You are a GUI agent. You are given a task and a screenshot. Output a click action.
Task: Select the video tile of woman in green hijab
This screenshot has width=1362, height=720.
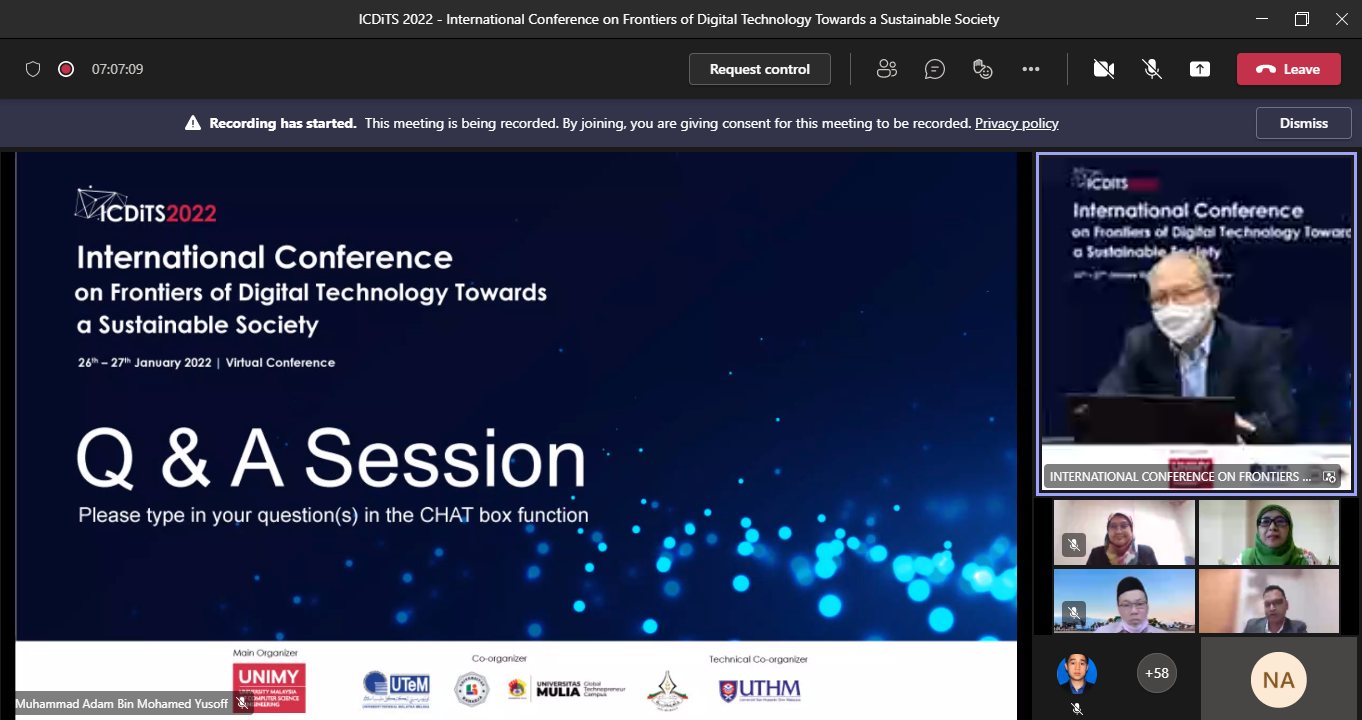(x=1269, y=533)
